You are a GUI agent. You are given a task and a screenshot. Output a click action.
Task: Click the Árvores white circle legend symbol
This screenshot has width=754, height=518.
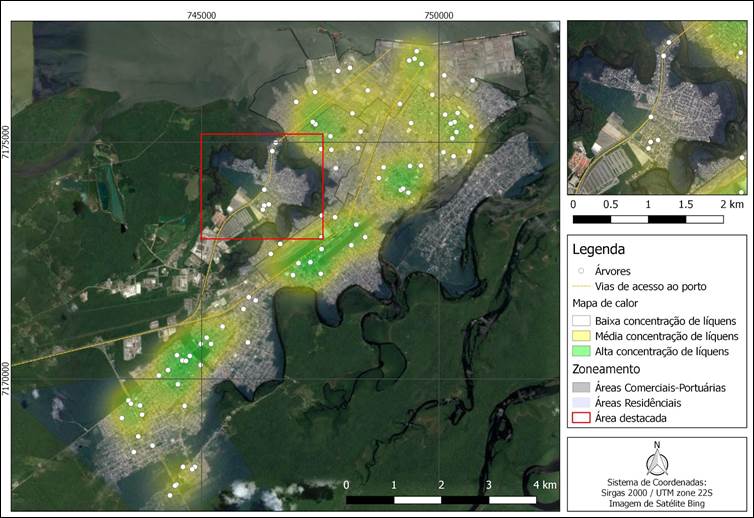pyautogui.click(x=580, y=271)
